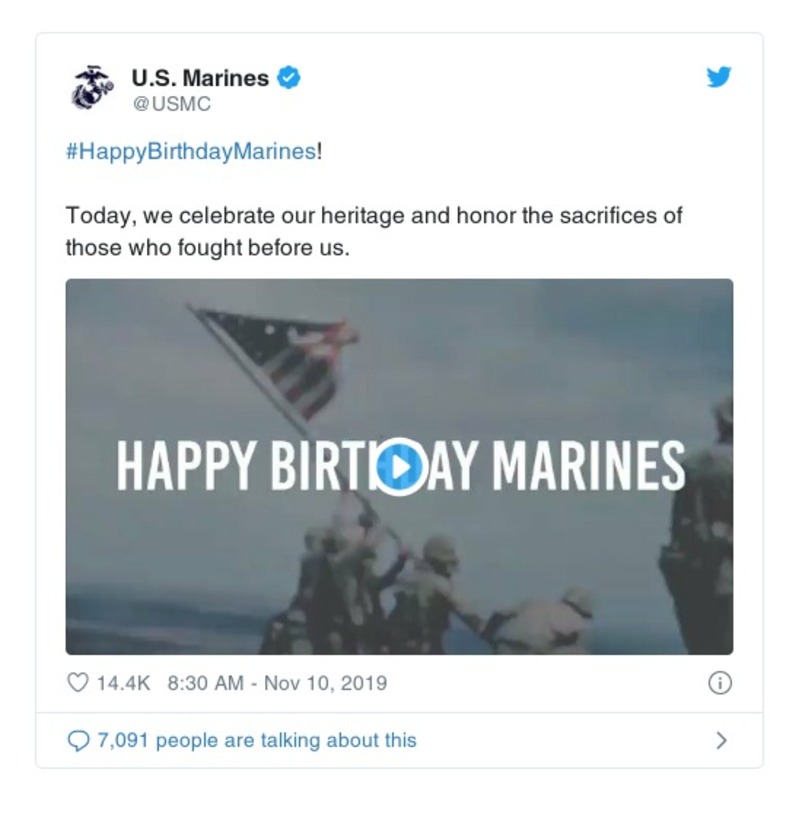
Task: View "7,091 people are talking about this"
Action: [256, 741]
